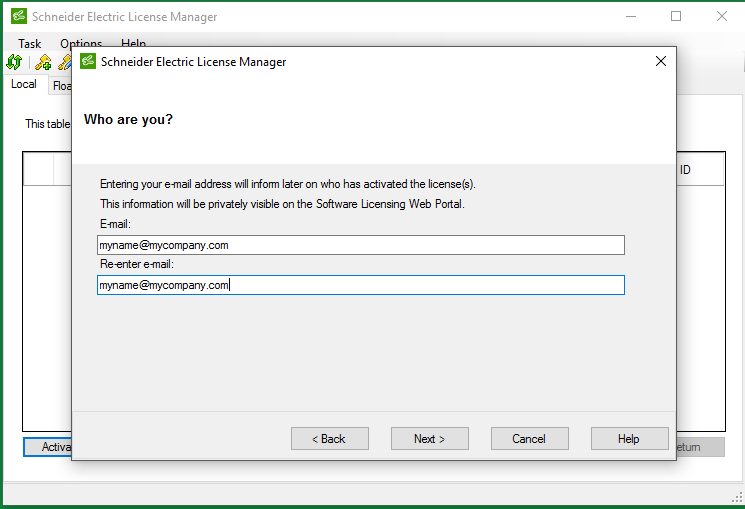Switch to the Local tab
This screenshot has height=509, width=745.
tap(24, 84)
